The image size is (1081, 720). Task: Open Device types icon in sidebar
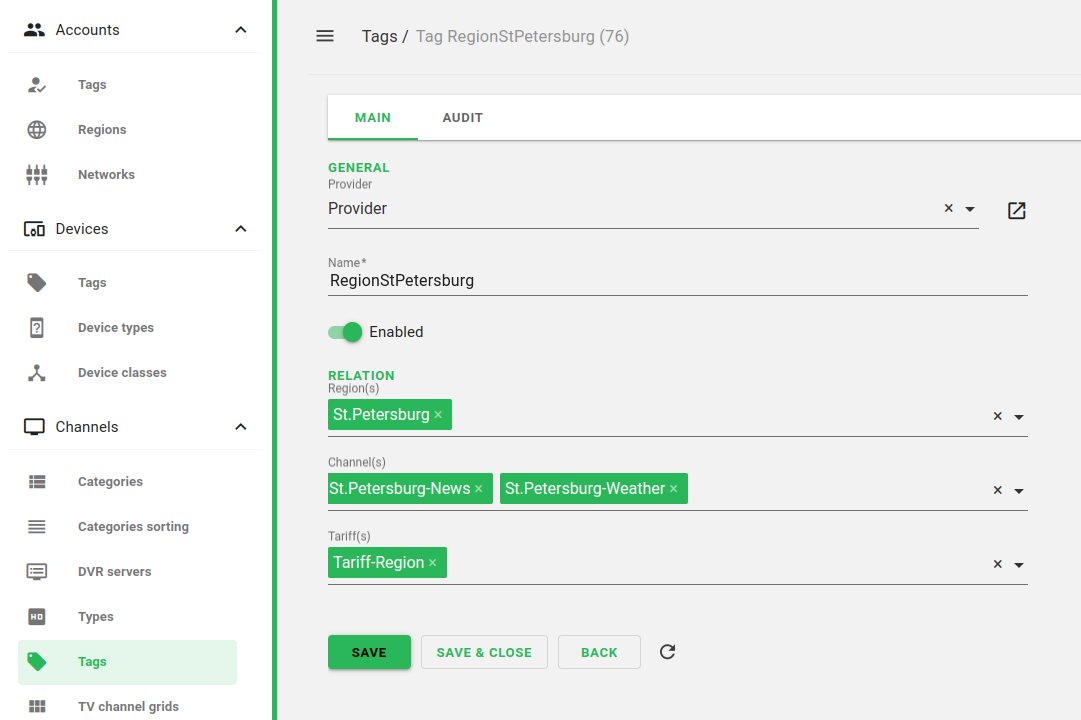37,328
